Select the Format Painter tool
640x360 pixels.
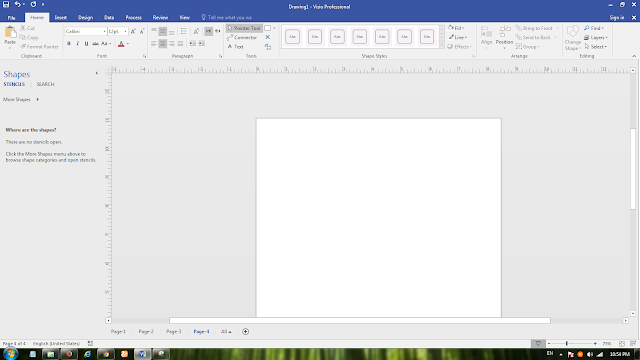[39, 47]
